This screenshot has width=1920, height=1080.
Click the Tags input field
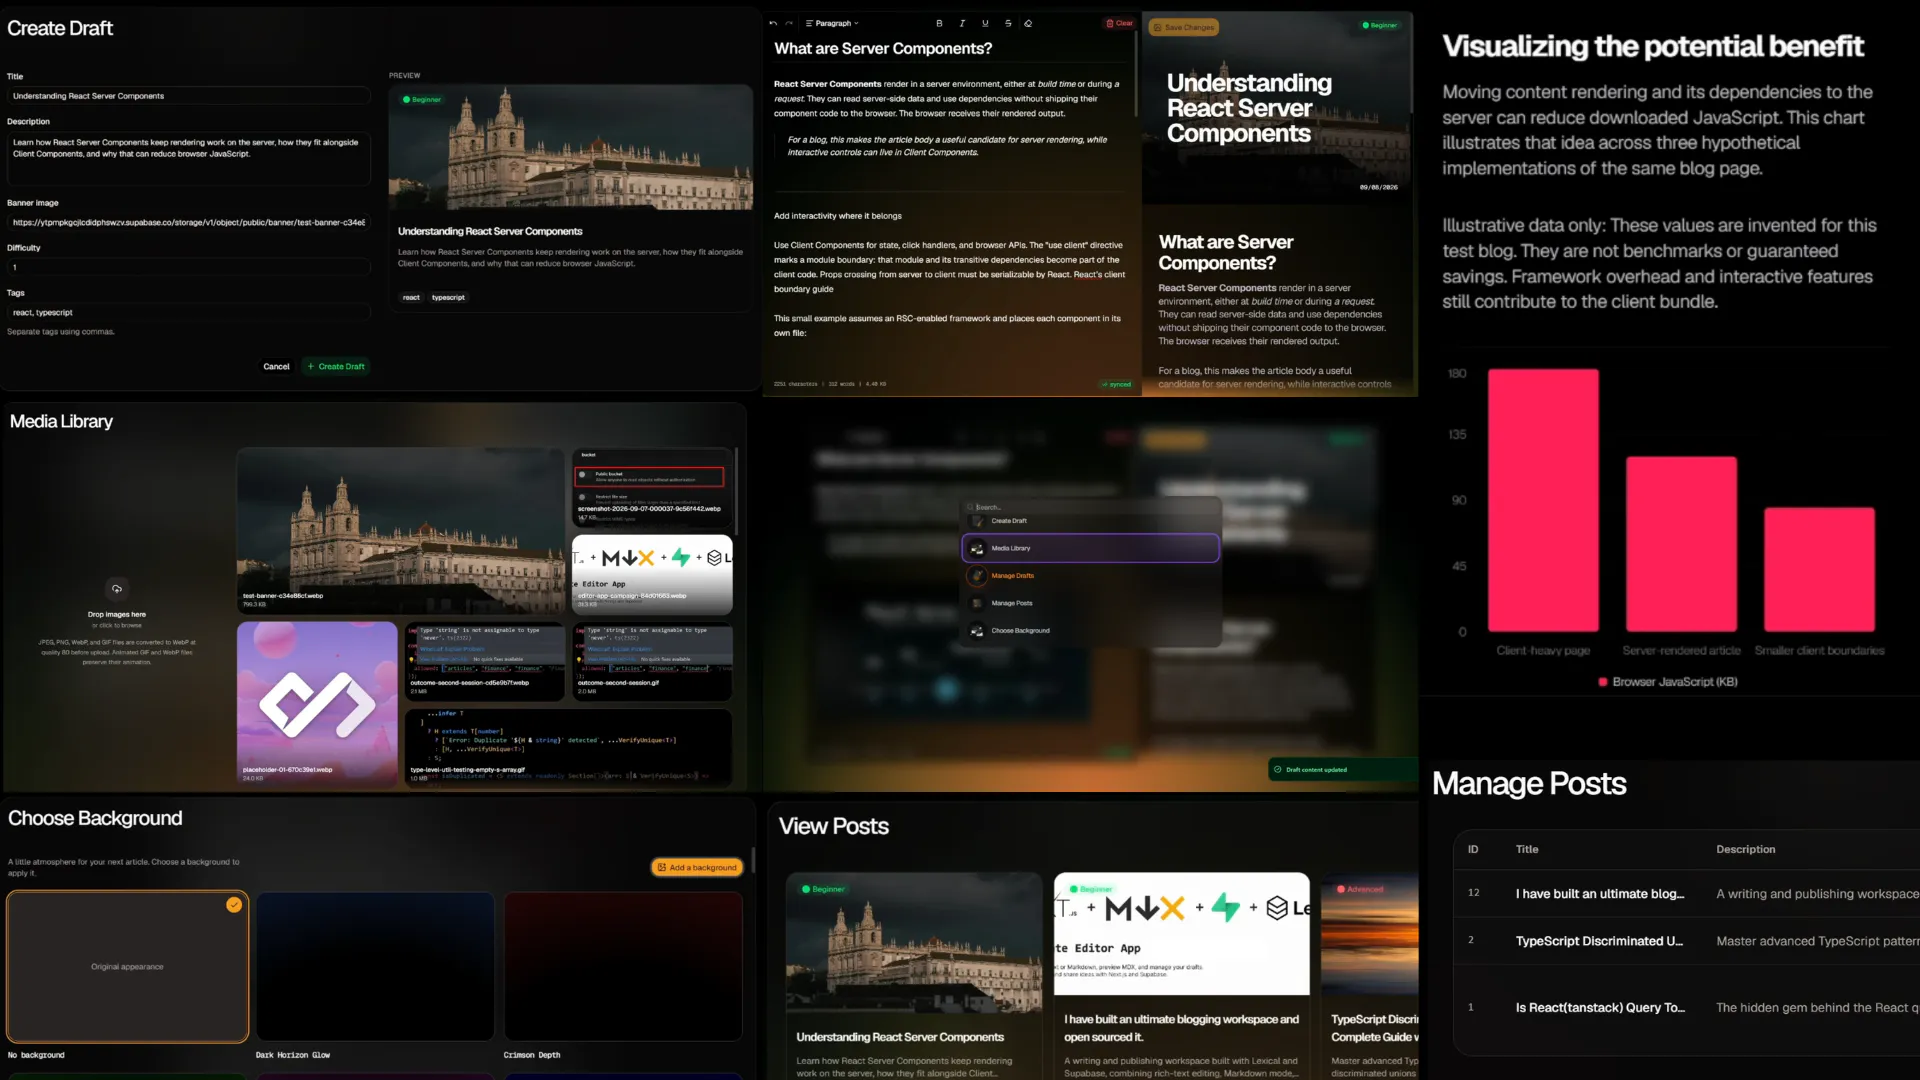coord(188,313)
